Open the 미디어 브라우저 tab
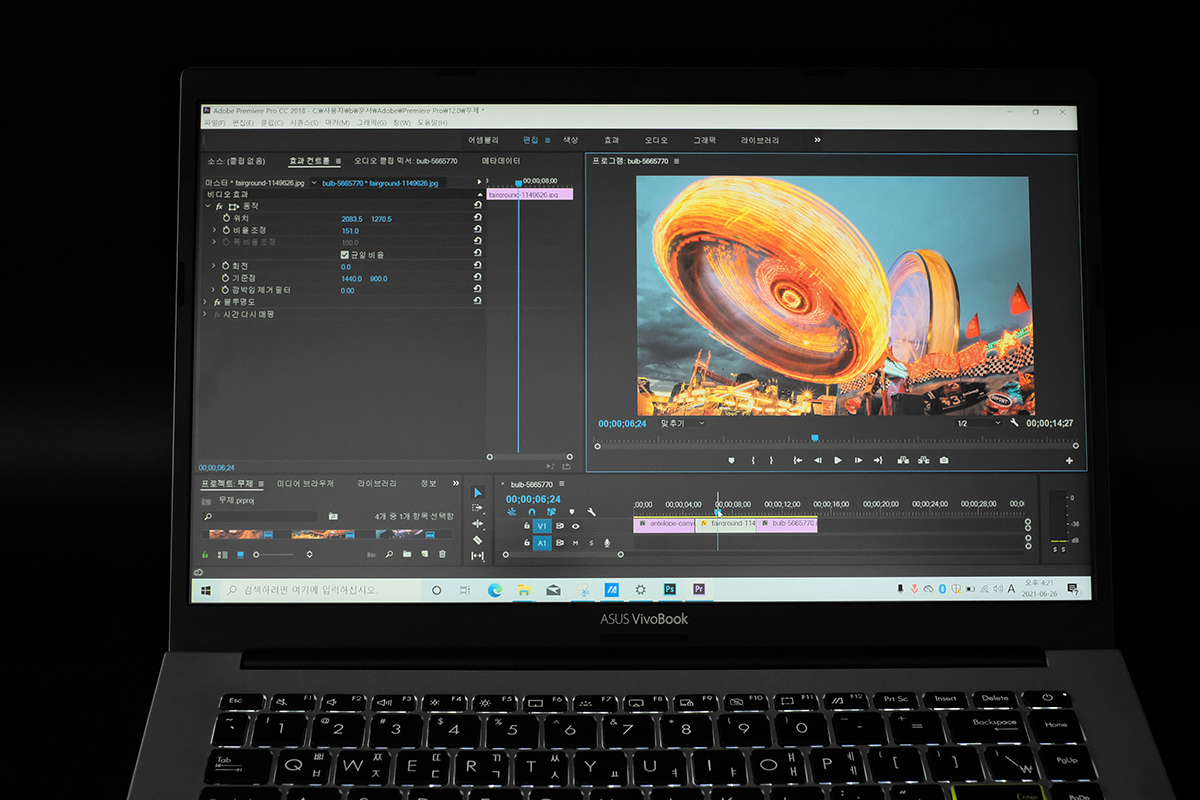This screenshot has width=1200, height=800. click(x=305, y=483)
